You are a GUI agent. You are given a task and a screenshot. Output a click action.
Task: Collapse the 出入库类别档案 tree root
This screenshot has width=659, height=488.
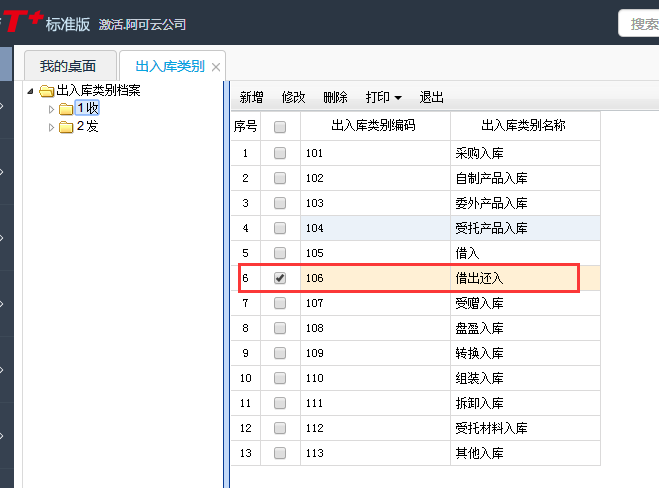31,91
